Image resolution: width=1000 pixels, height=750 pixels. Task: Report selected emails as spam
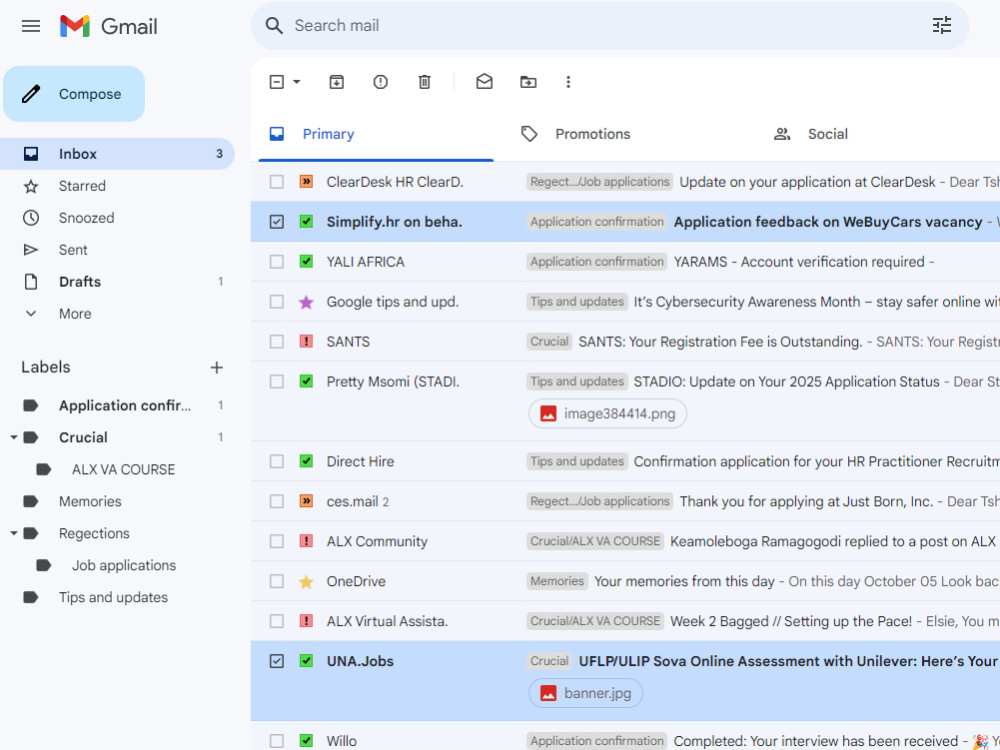(380, 82)
